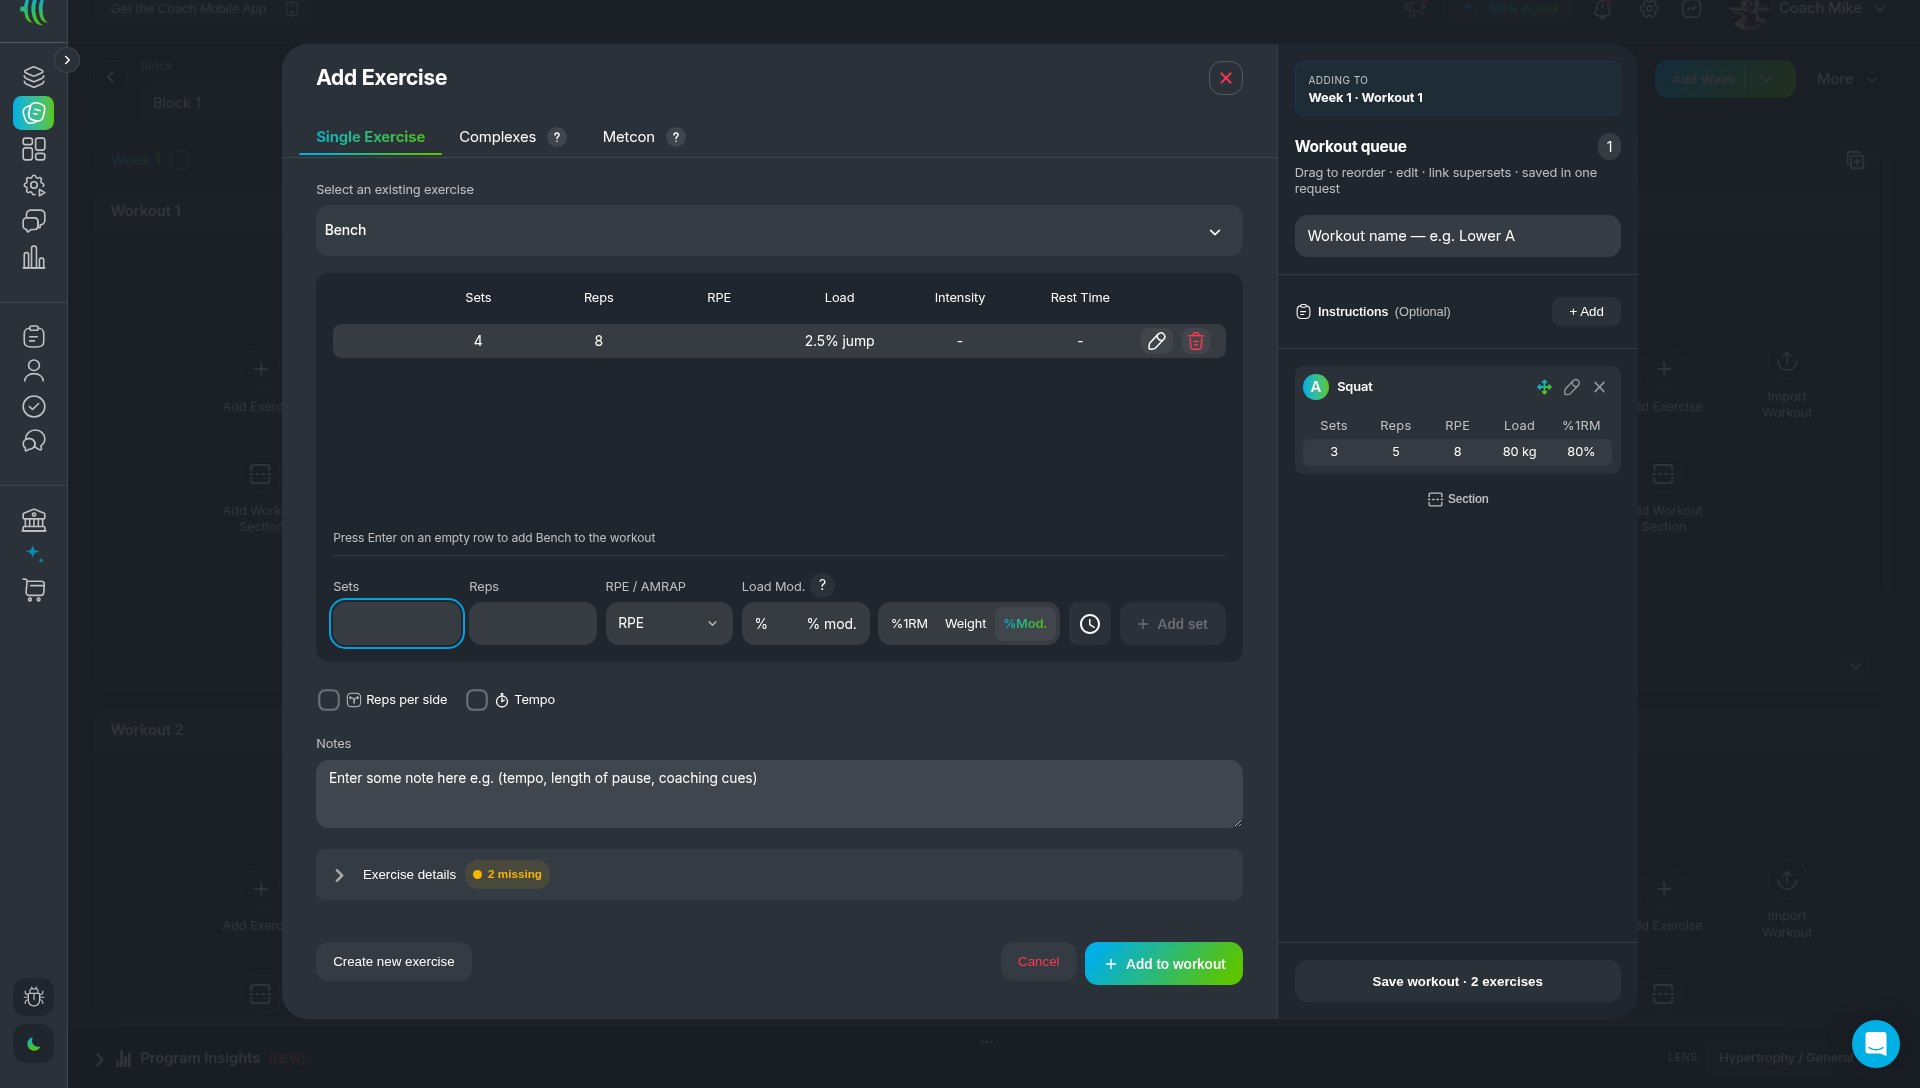Edit the 4x8 Bench set row
1920x1088 pixels.
[1156, 341]
